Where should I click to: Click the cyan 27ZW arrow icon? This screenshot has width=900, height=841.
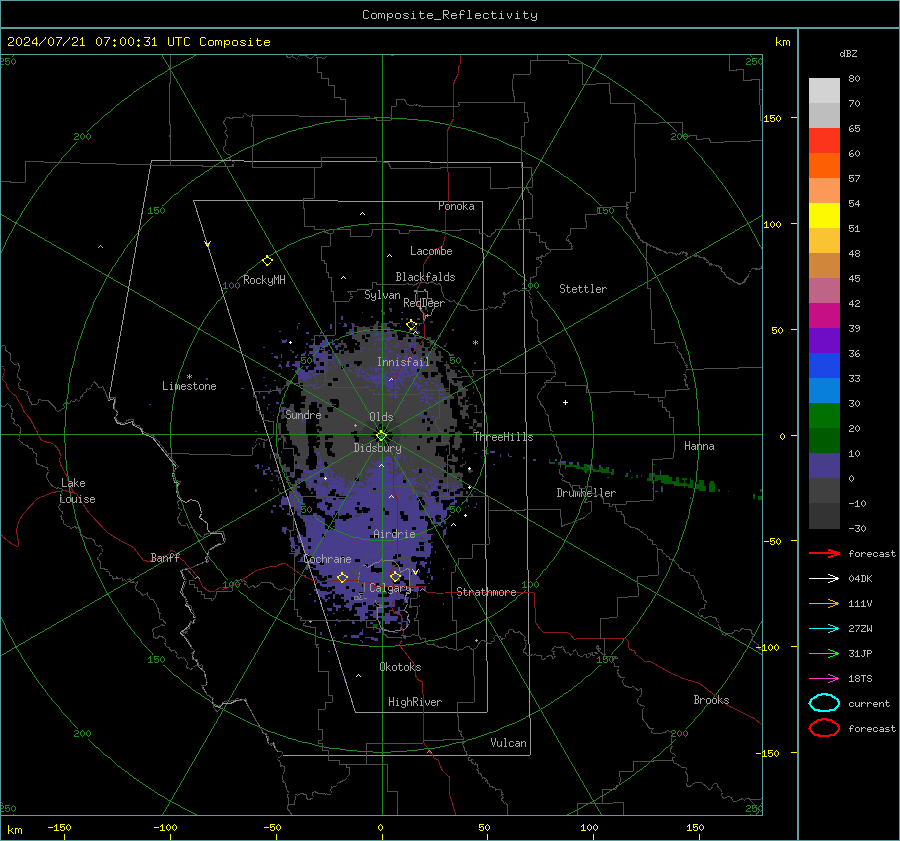click(824, 629)
